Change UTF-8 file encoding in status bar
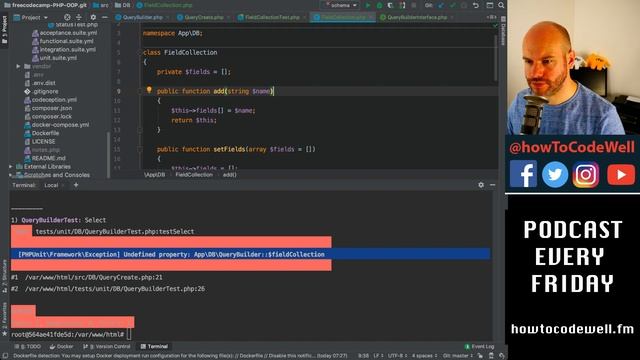This screenshot has width=640, height=360. pos(398,356)
